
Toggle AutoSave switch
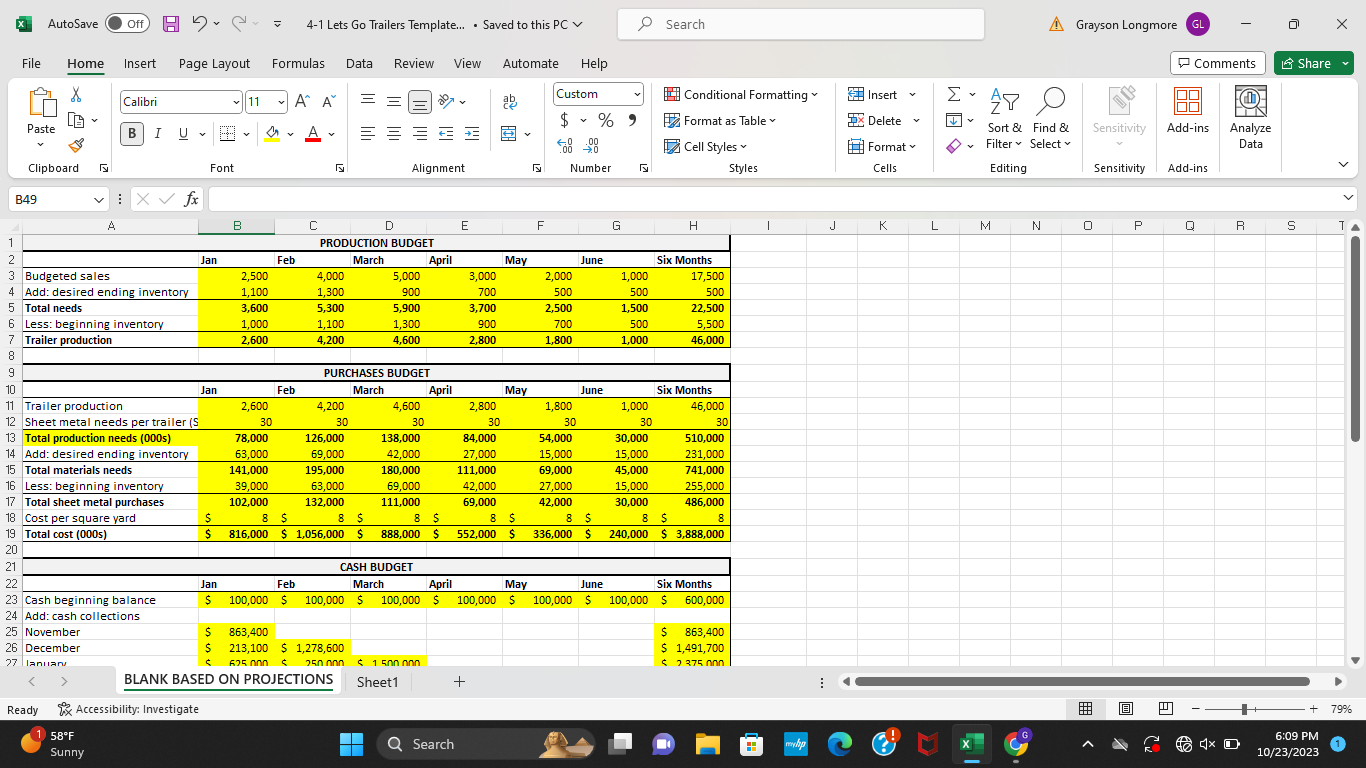click(128, 24)
